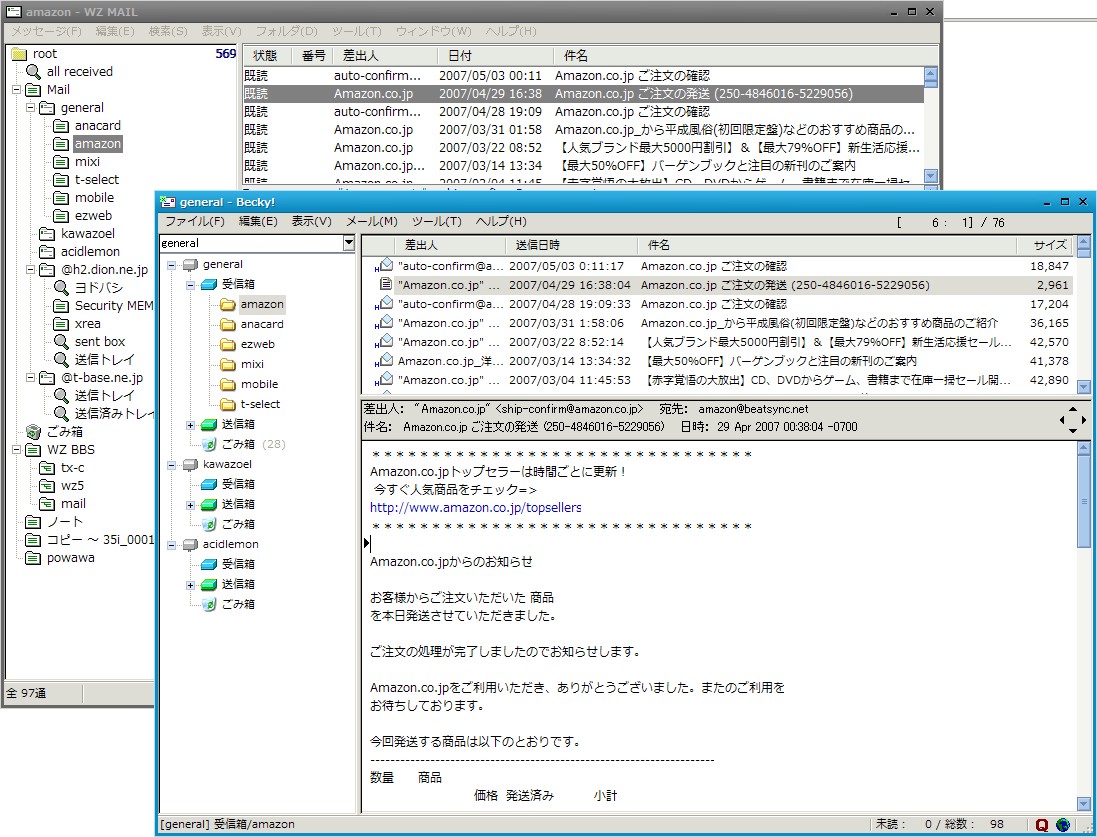Sort Becky message list by サイズ column

click(x=1049, y=245)
